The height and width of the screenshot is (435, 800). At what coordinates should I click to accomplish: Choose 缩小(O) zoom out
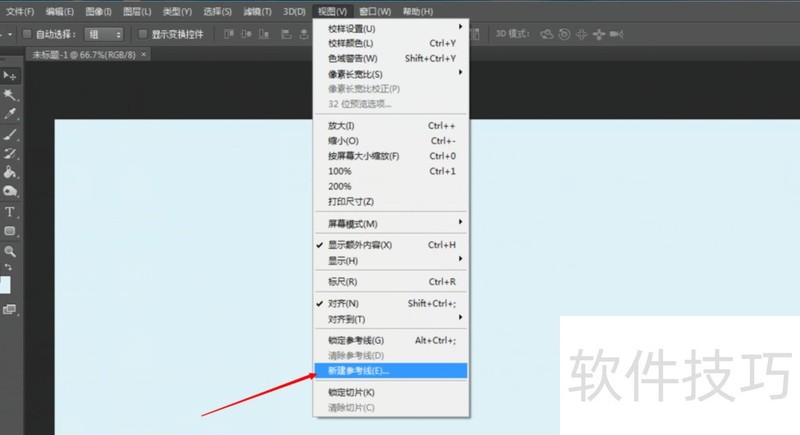pyautogui.click(x=391, y=141)
